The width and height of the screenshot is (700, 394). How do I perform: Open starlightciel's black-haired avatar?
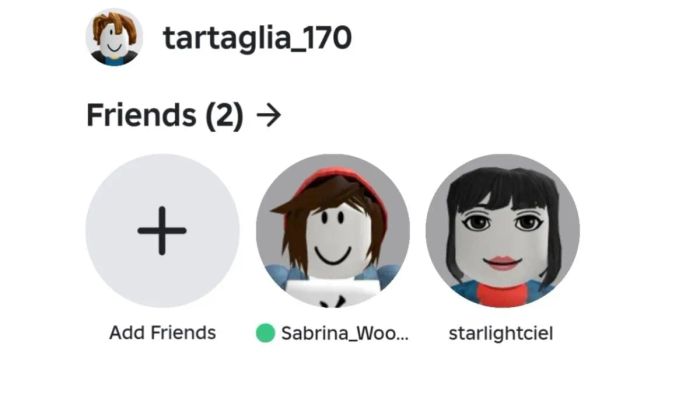pos(503,231)
